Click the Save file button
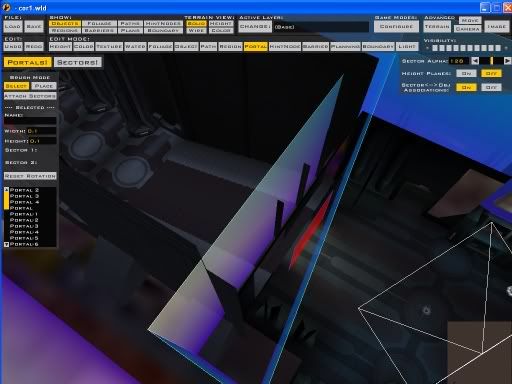Screen dimensions: 512x384 point(34,27)
